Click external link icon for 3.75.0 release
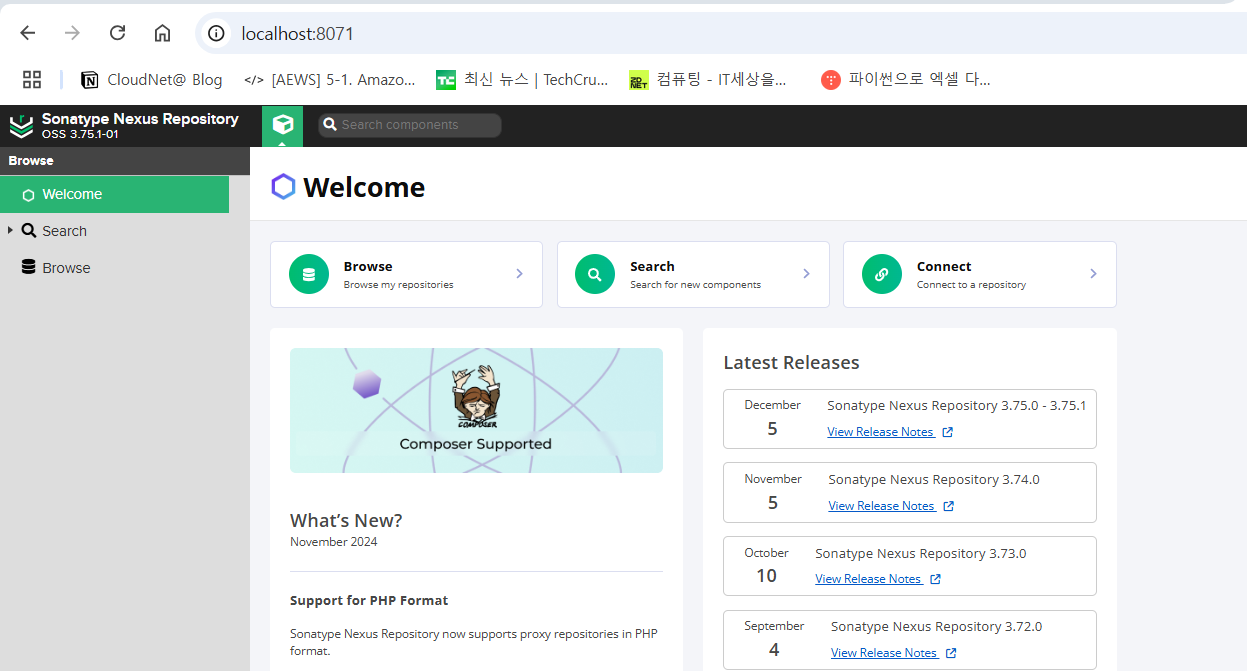 (948, 432)
